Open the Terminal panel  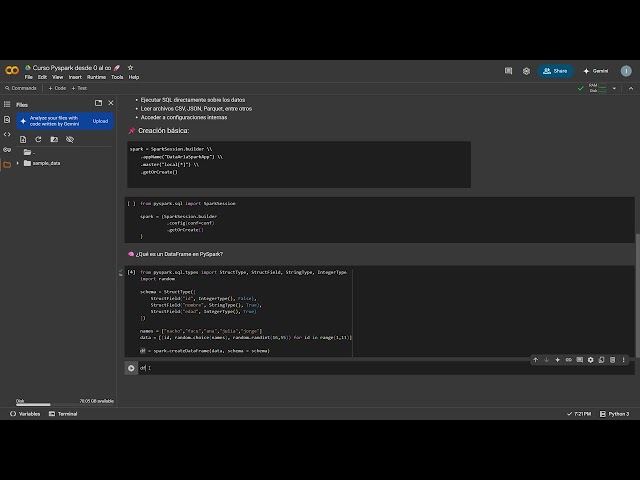point(63,414)
